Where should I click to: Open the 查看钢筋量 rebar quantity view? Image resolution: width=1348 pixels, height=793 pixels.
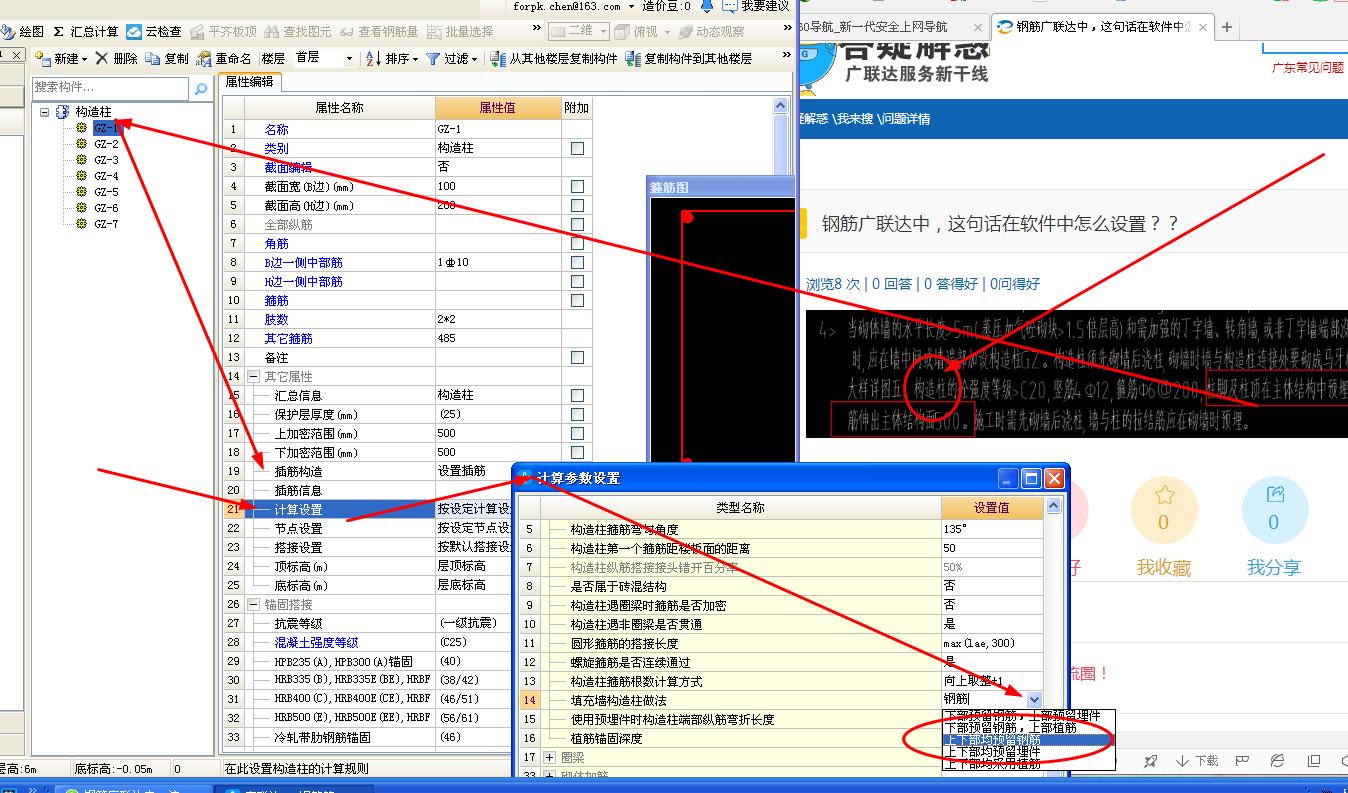381,32
